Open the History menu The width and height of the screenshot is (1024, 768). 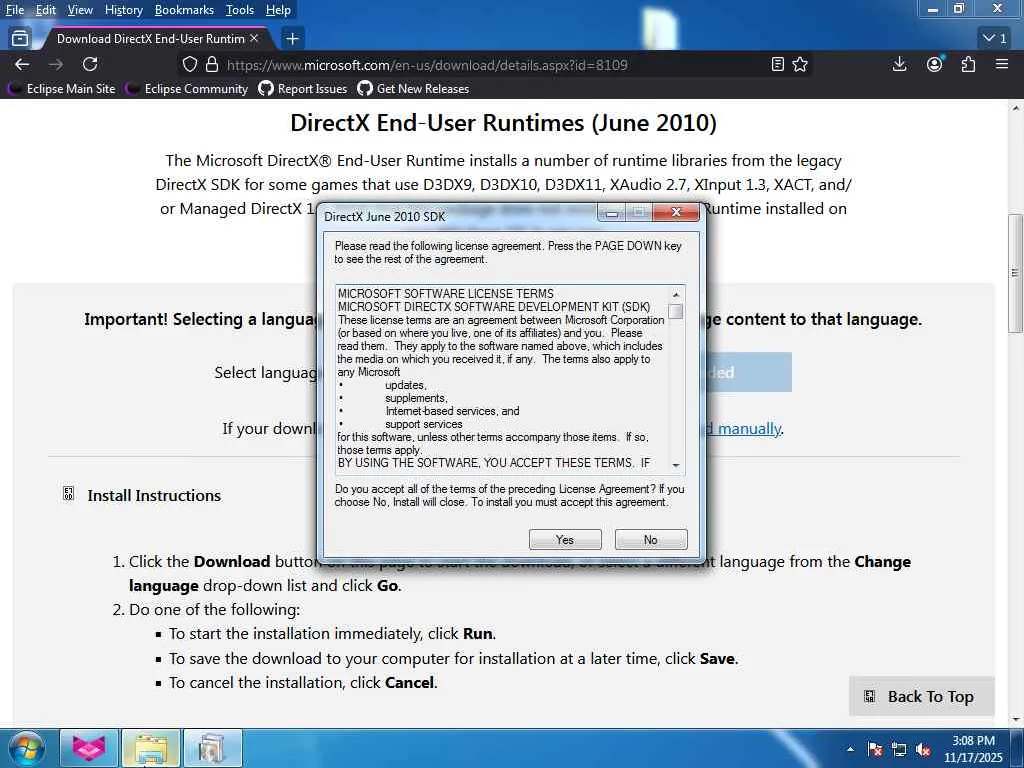pos(123,10)
